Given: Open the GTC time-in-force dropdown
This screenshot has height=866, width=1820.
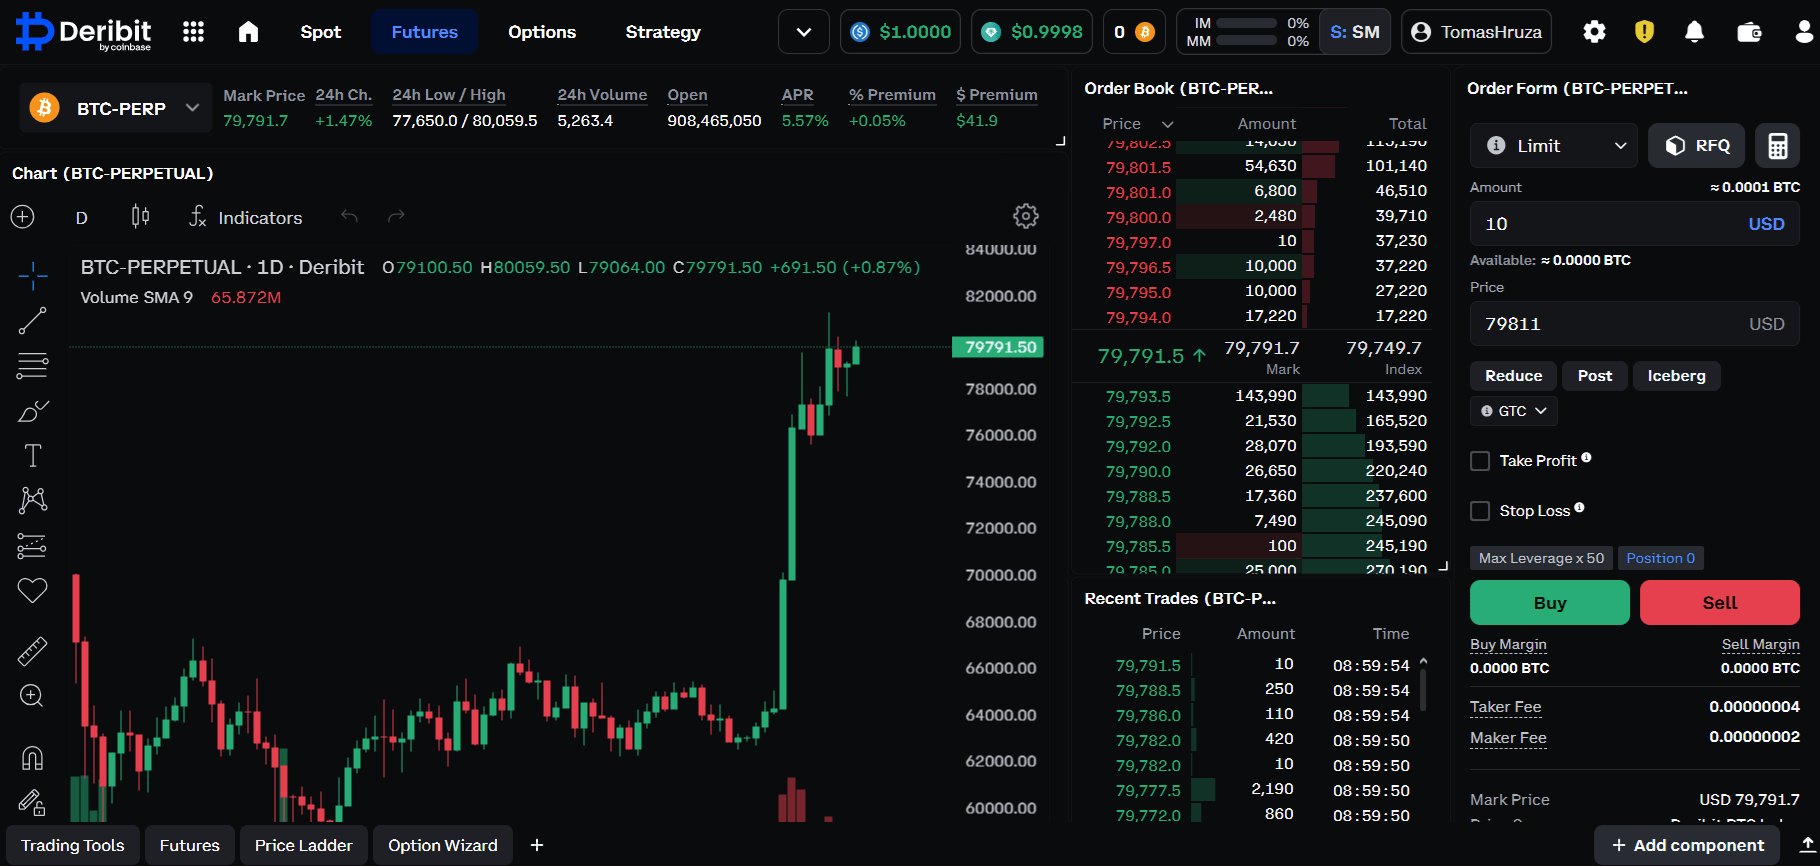Looking at the screenshot, I should pyautogui.click(x=1513, y=411).
